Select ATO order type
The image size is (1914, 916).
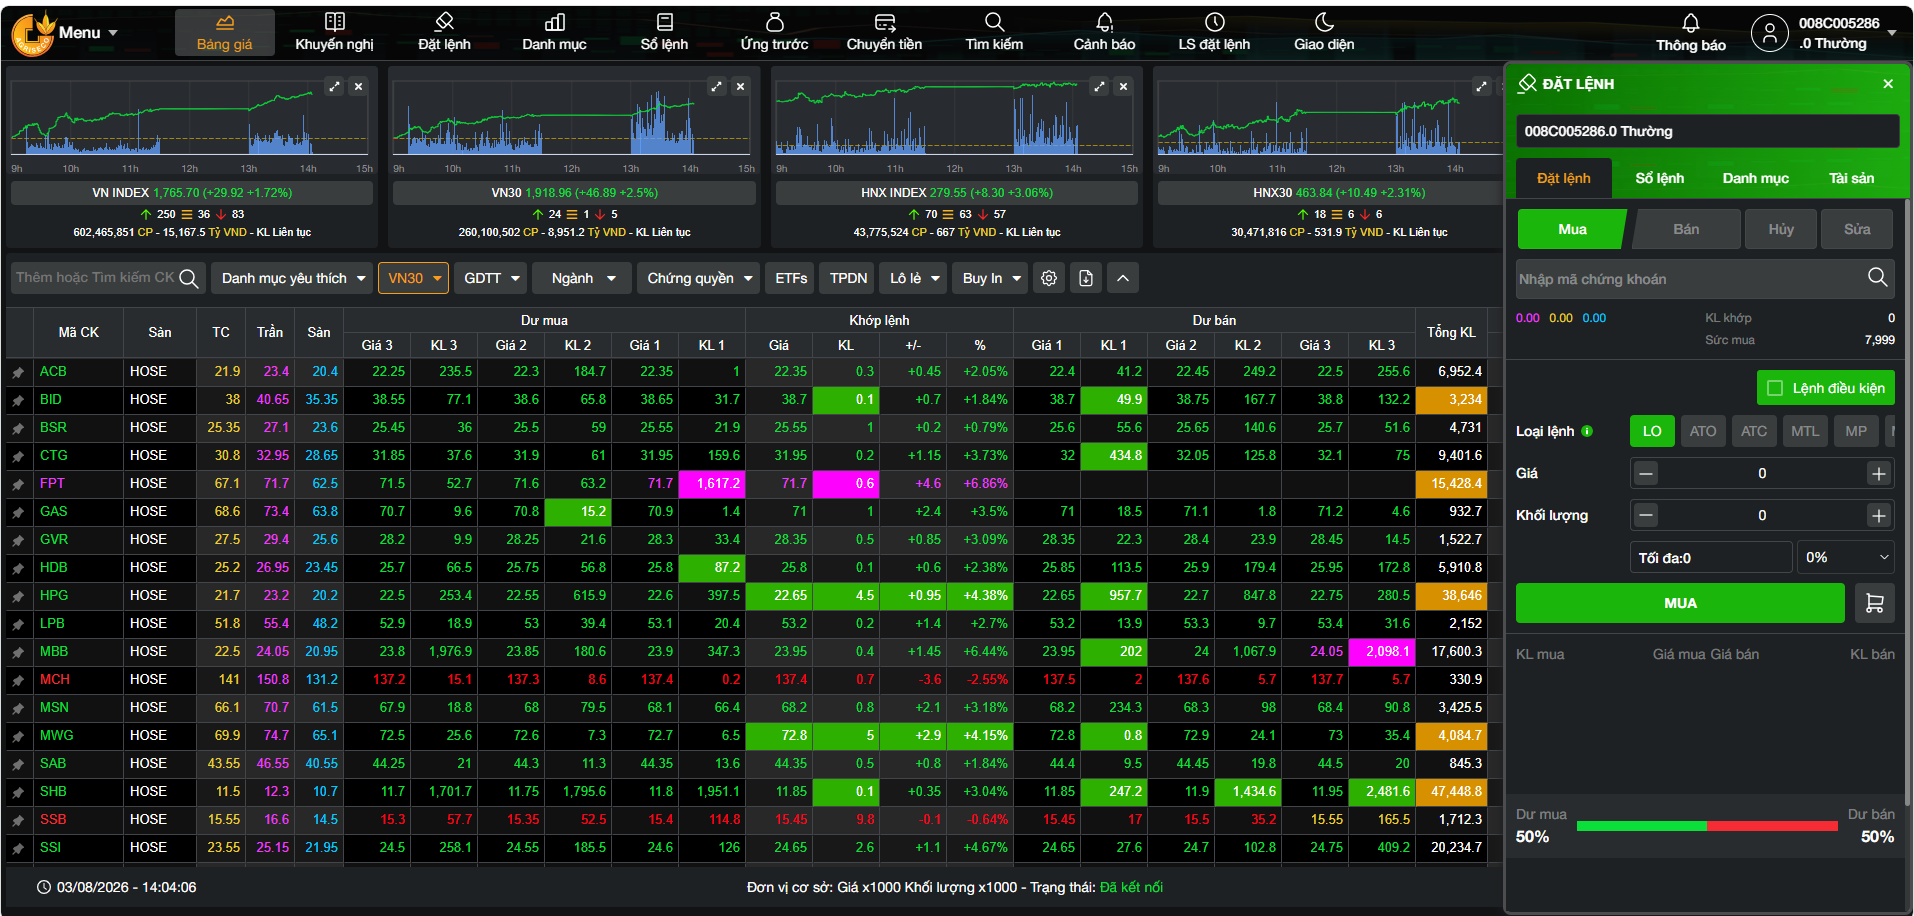(x=1703, y=431)
